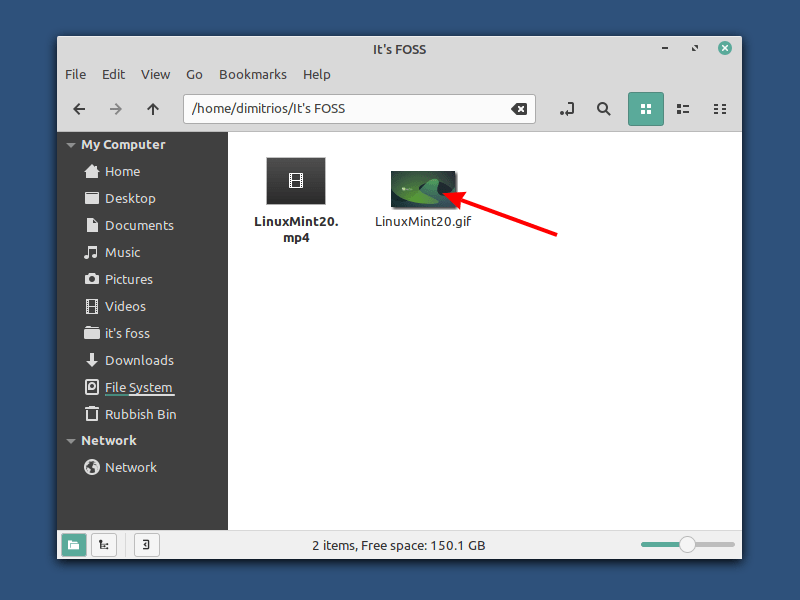This screenshot has height=600, width=800.
Task: Minimize the It's FOSS window
Action: (x=665, y=48)
